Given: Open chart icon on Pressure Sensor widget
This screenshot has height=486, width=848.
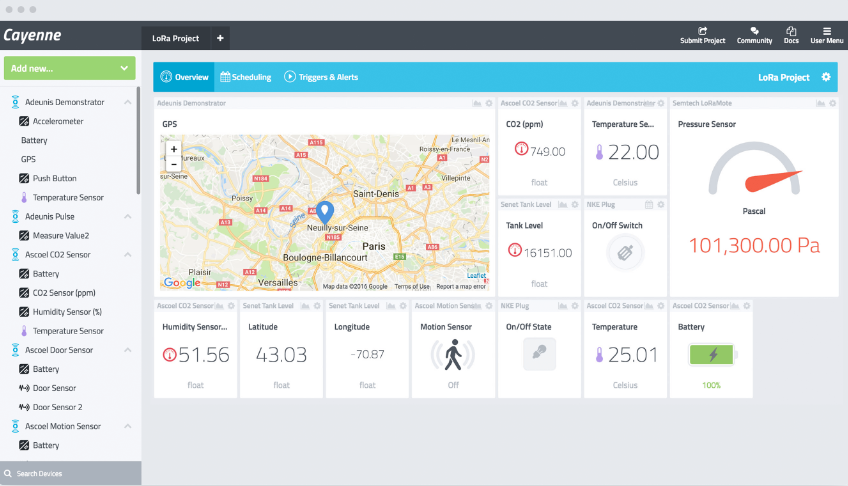Looking at the screenshot, I should tap(820, 103).
